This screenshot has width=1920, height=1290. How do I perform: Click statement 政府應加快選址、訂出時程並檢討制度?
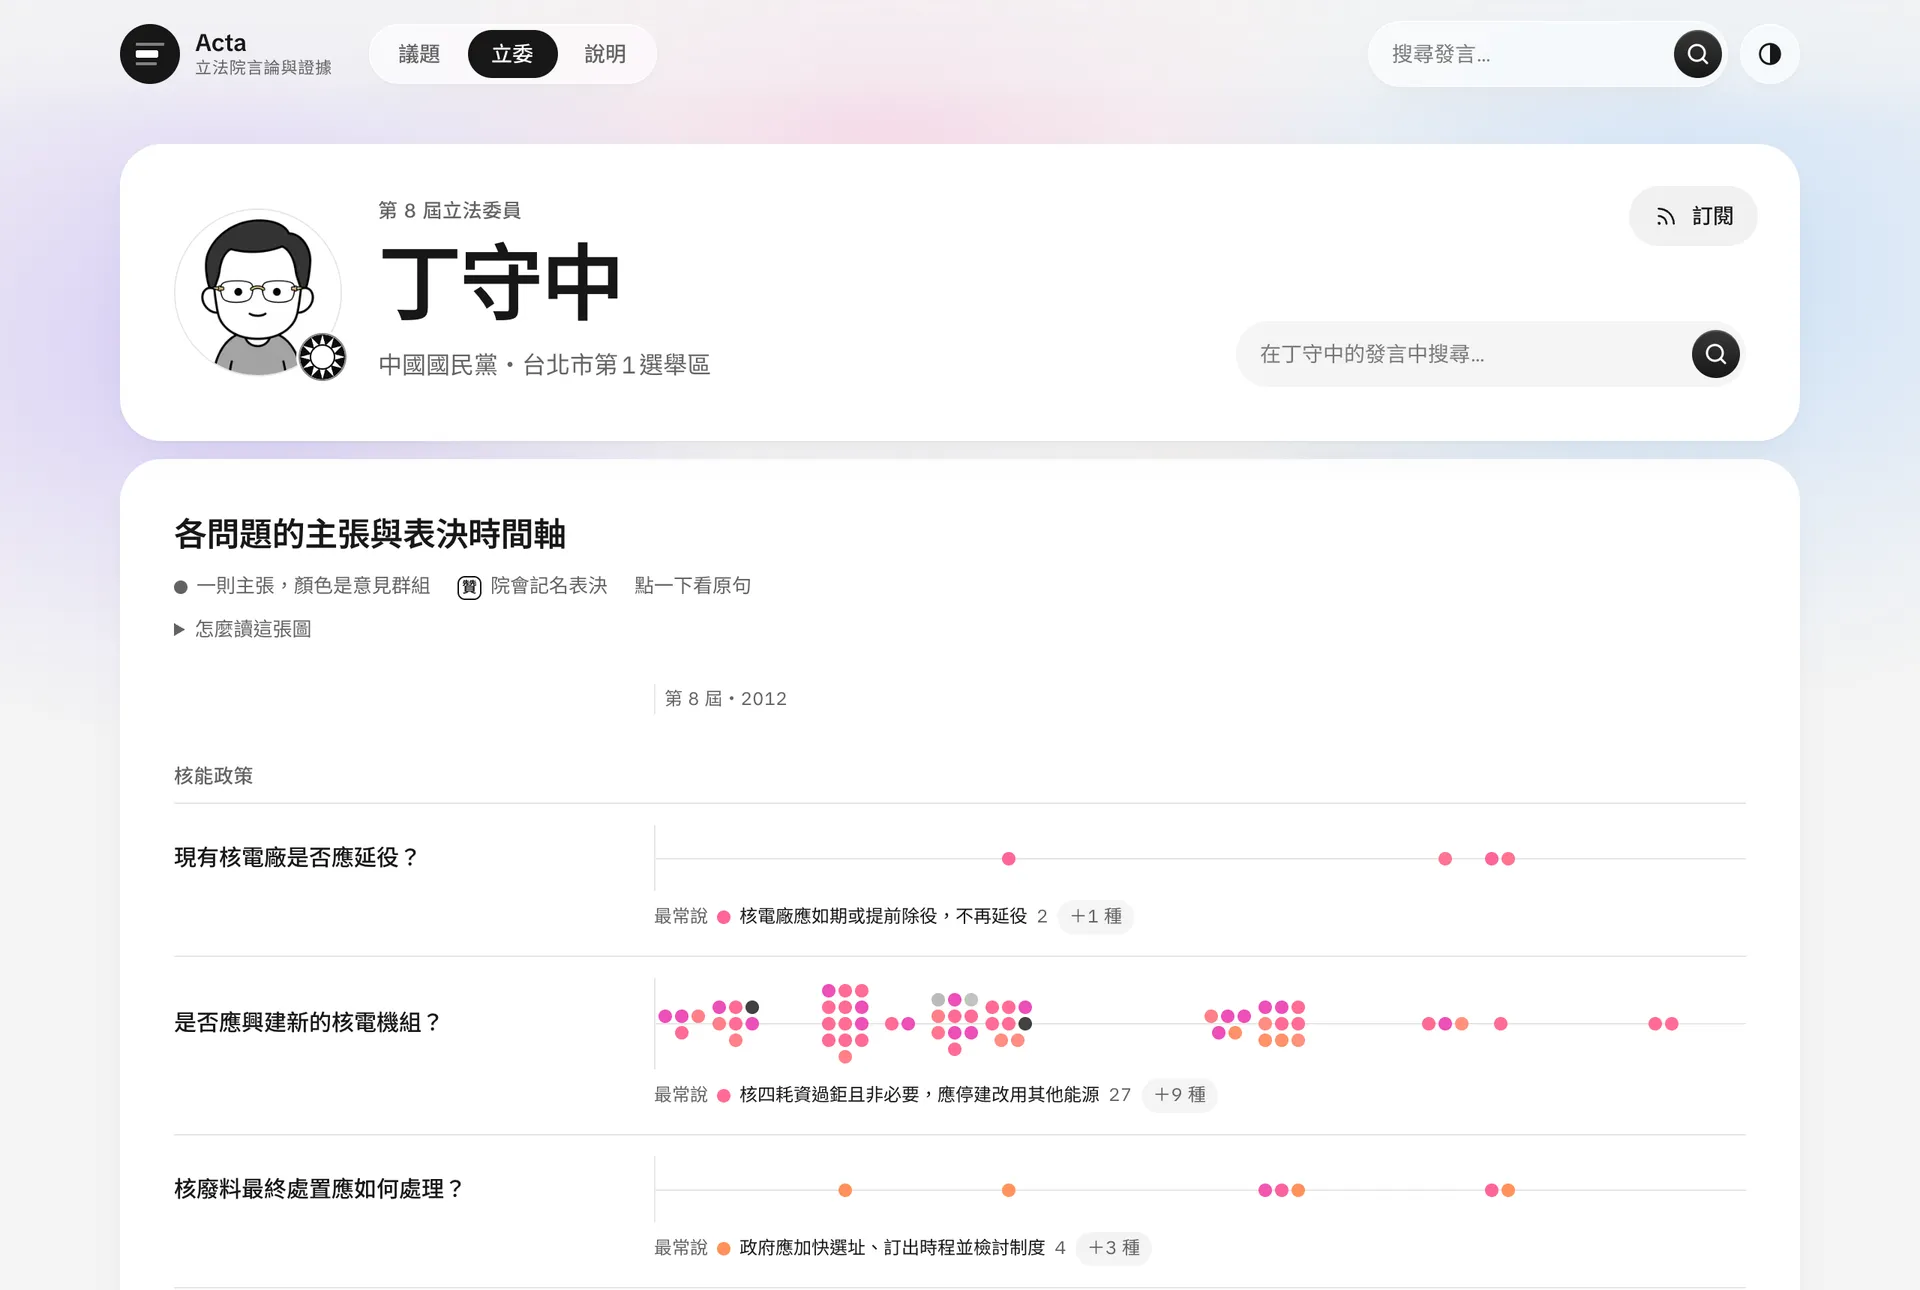tap(892, 1248)
